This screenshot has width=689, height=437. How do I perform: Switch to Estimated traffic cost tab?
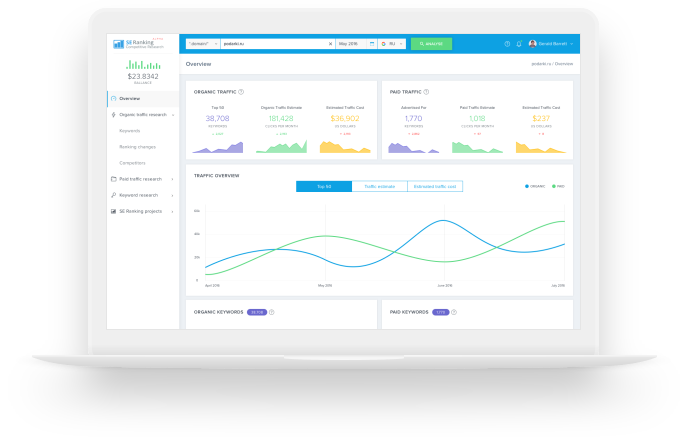pyautogui.click(x=435, y=187)
